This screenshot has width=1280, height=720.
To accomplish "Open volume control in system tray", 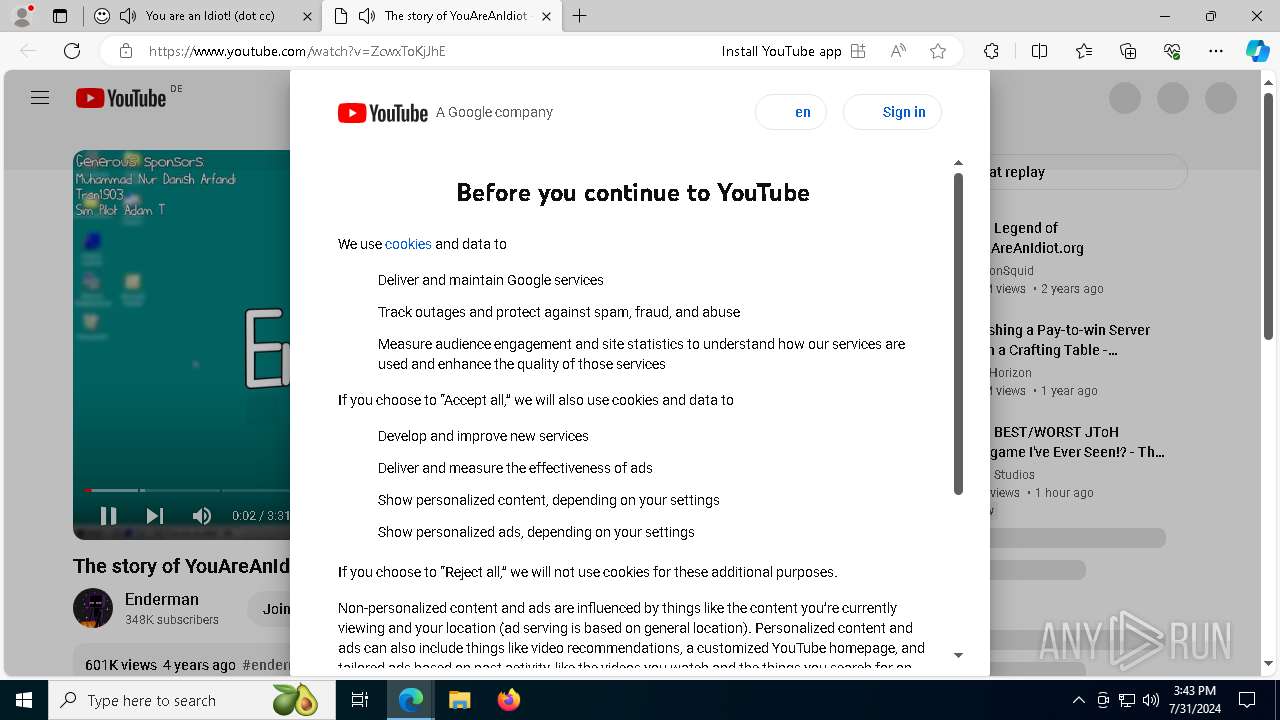I will (1150, 700).
